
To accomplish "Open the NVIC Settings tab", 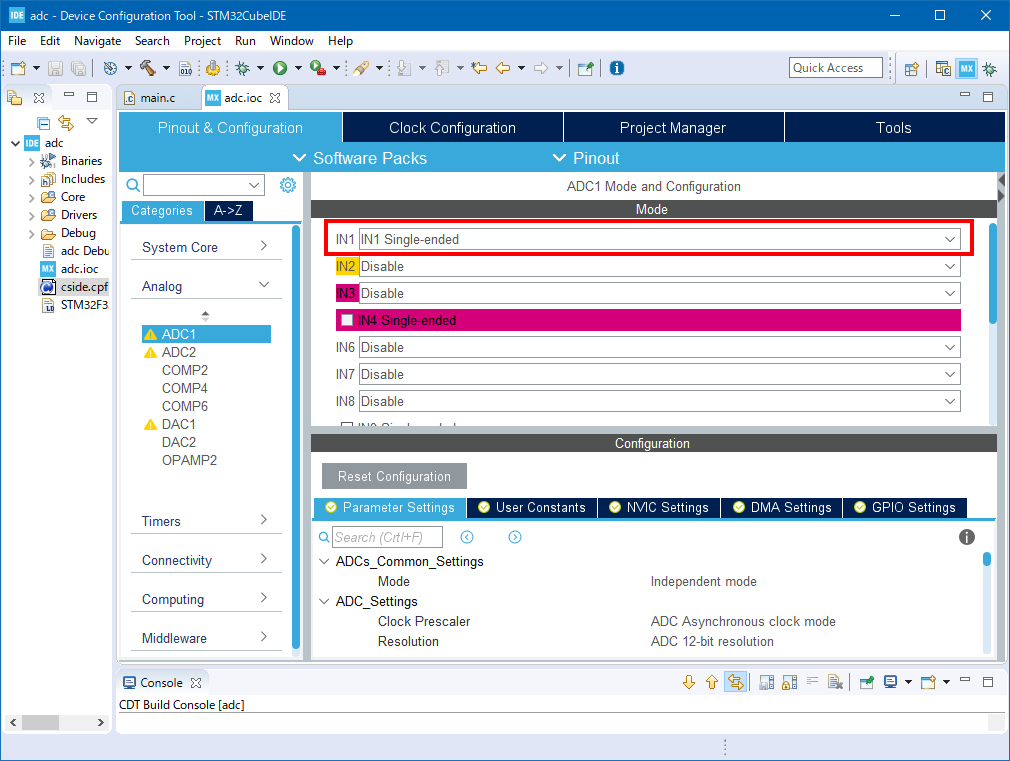I will 659,508.
